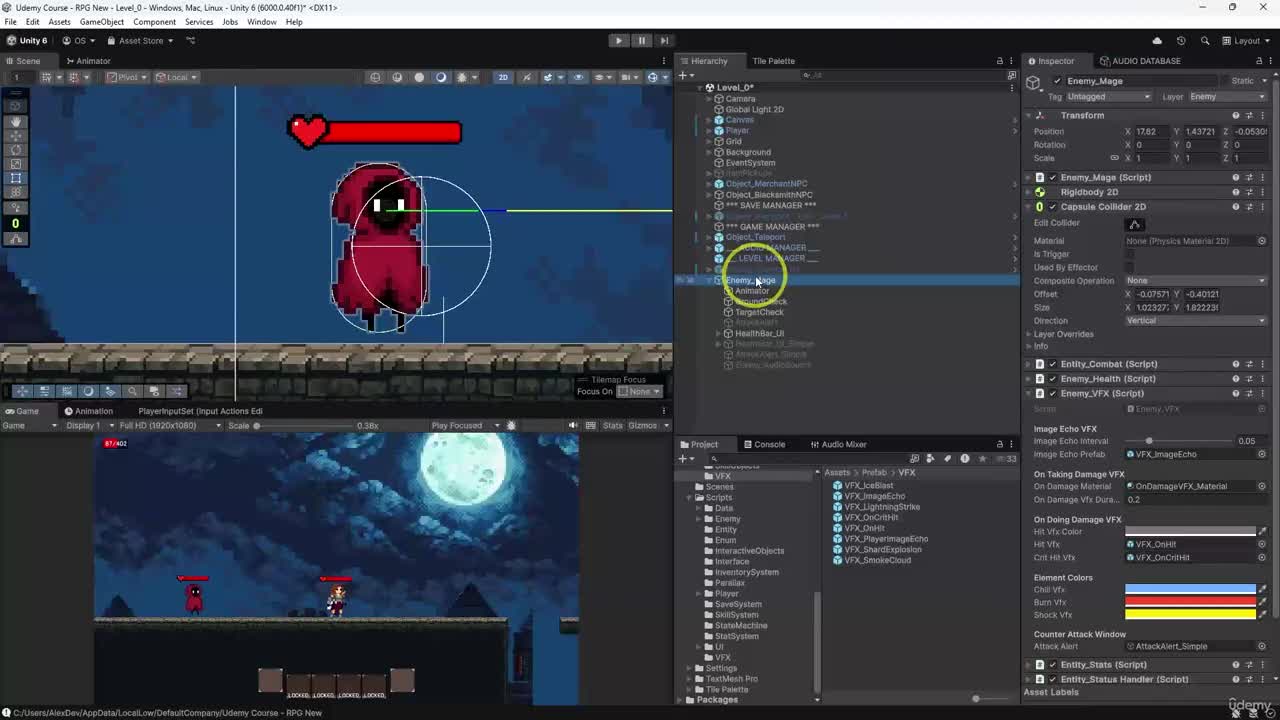The image size is (1280, 720).
Task: Pick Physics Material 2D object selector
Action: (x=1262, y=241)
